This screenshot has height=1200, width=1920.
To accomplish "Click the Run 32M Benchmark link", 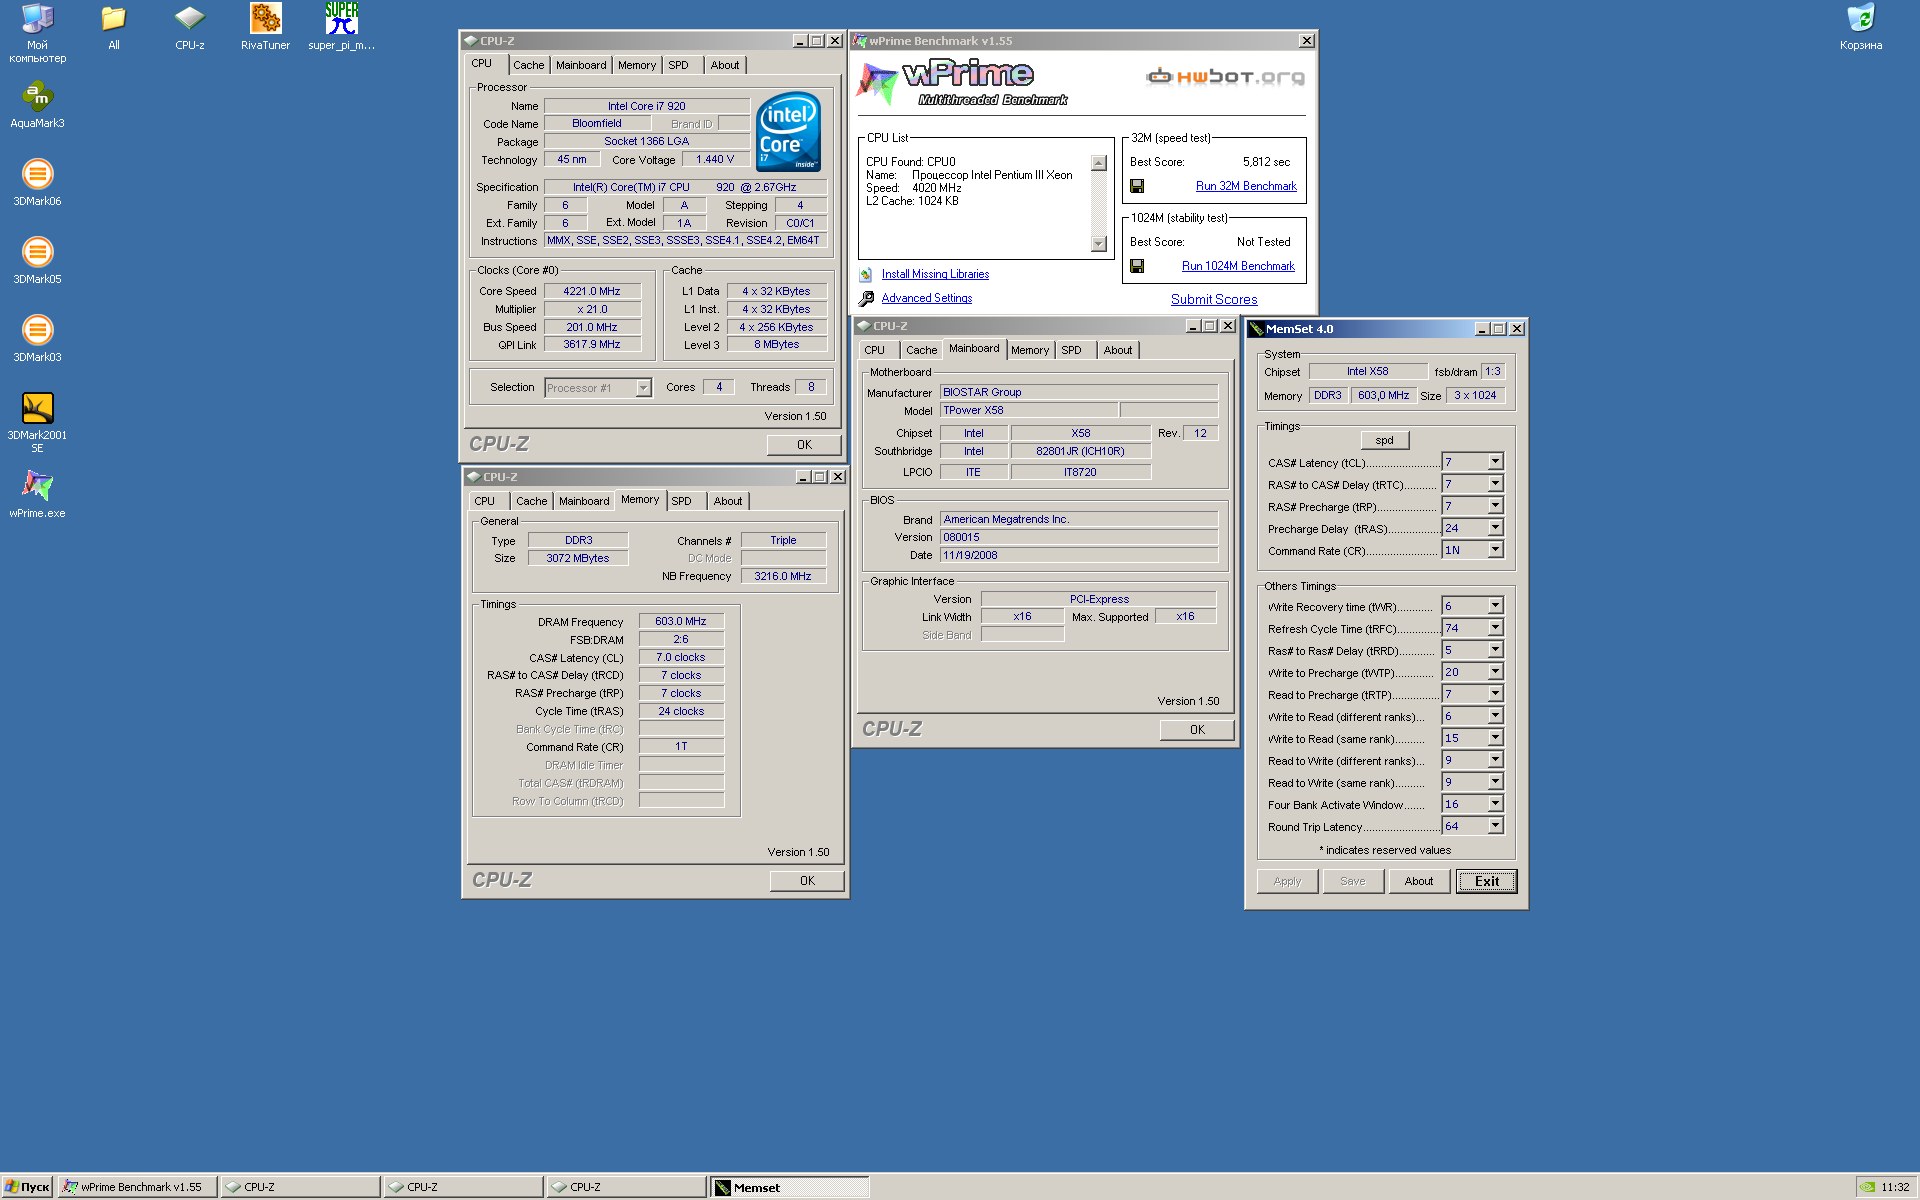I will 1246,186.
